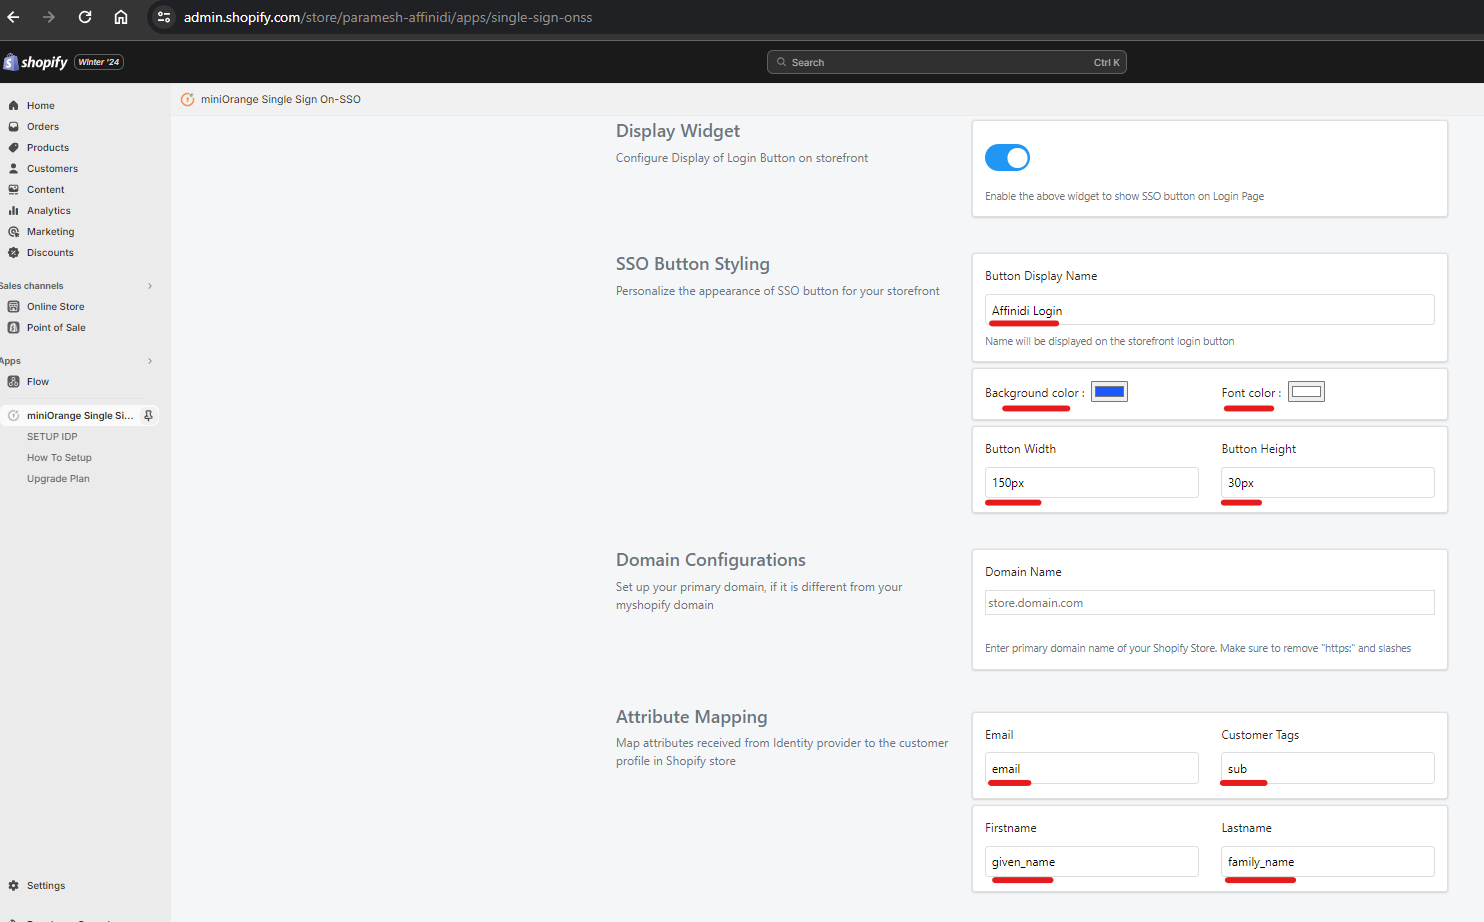The width and height of the screenshot is (1484, 922).
Task: Click the Button Height field
Action: coord(1327,482)
